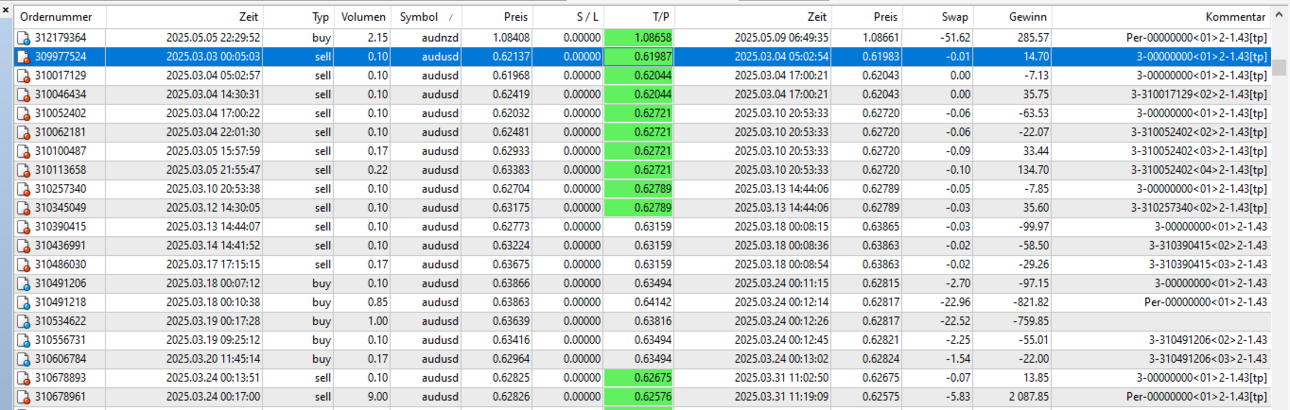1290x410 pixels.
Task: Click the Preis header beside the Swap header
Action: pyautogui.click(x=867, y=18)
